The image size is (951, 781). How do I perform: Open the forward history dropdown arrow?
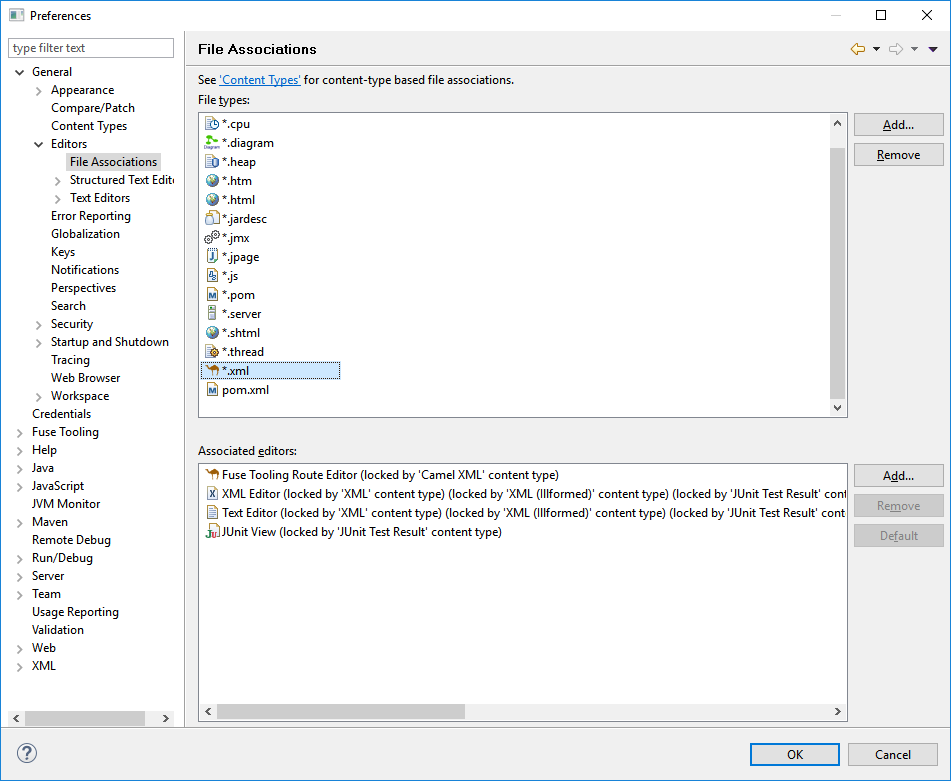coord(915,49)
